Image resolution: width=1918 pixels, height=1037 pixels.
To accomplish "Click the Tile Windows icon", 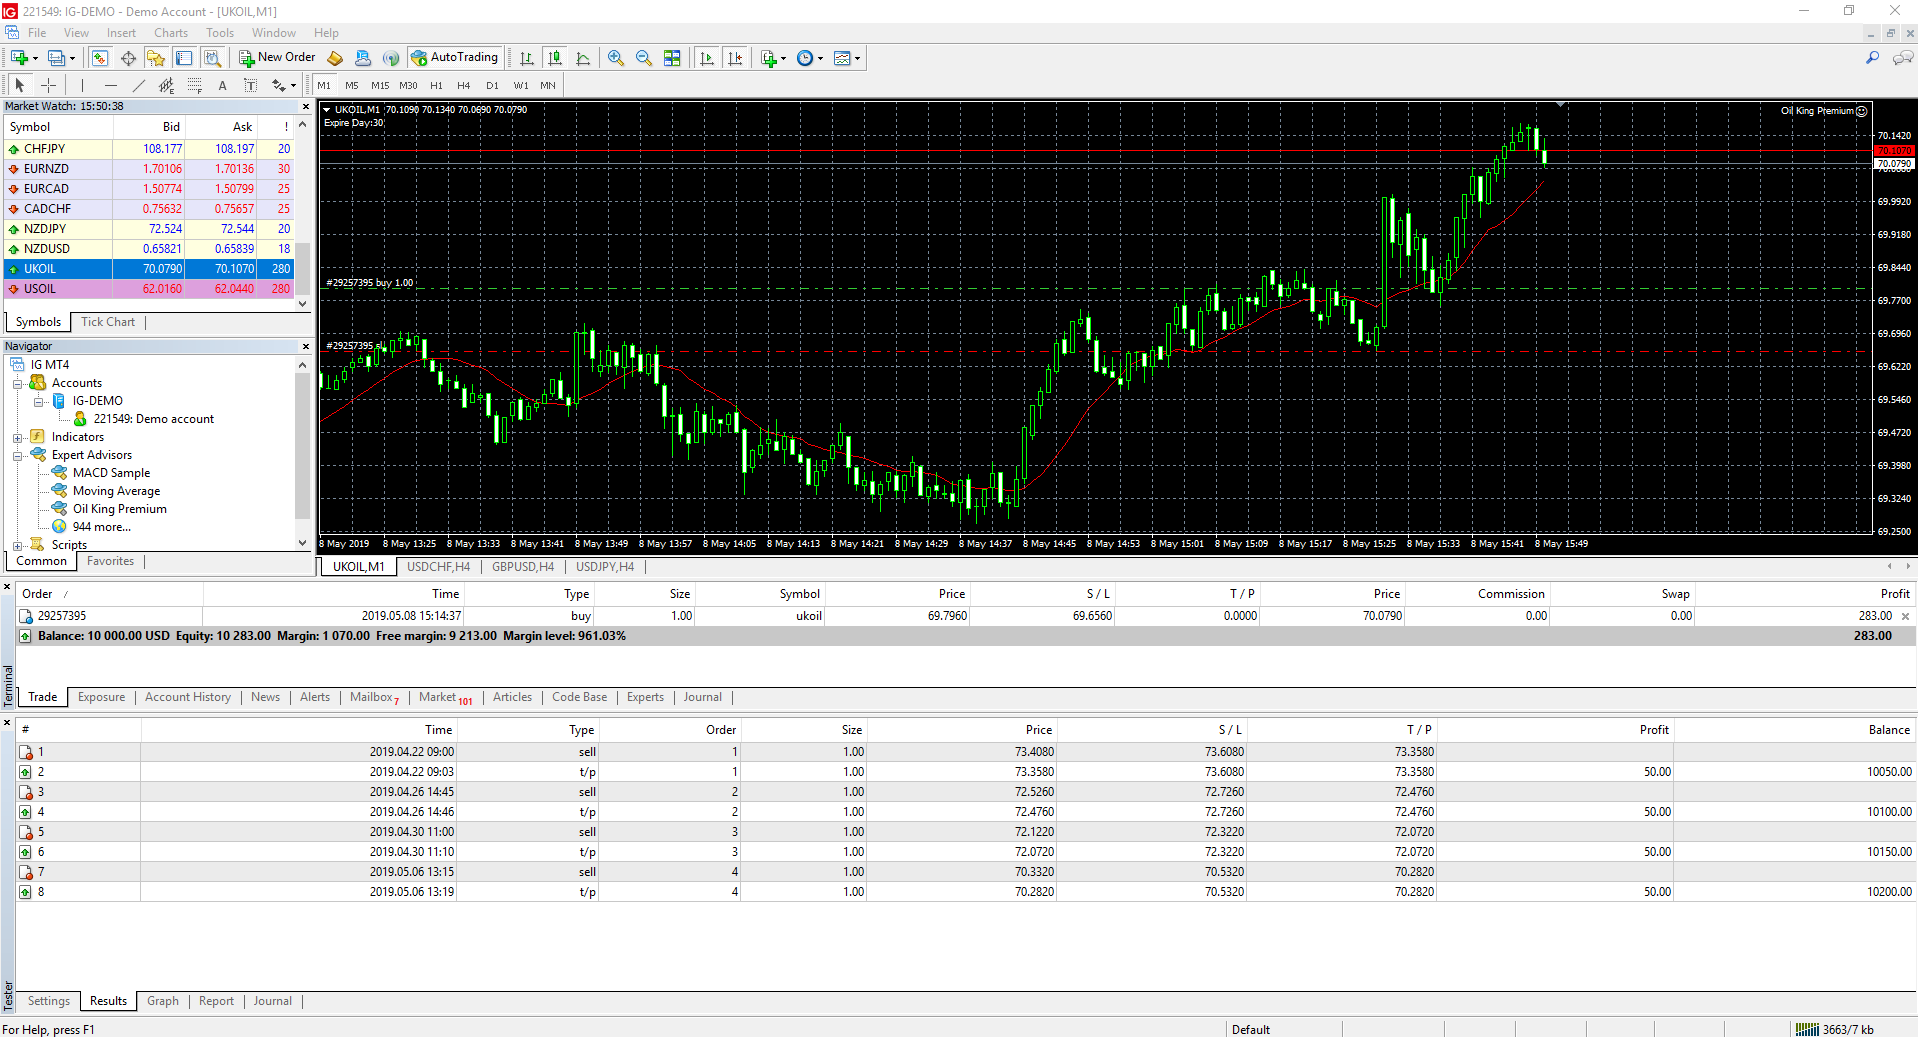I will click(672, 58).
